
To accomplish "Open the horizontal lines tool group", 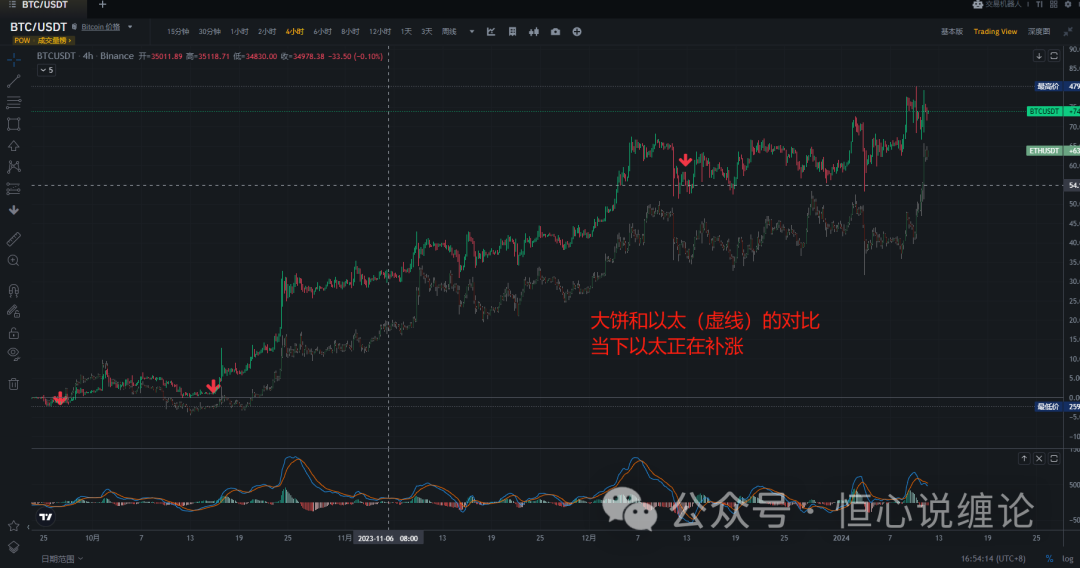I will (13, 103).
